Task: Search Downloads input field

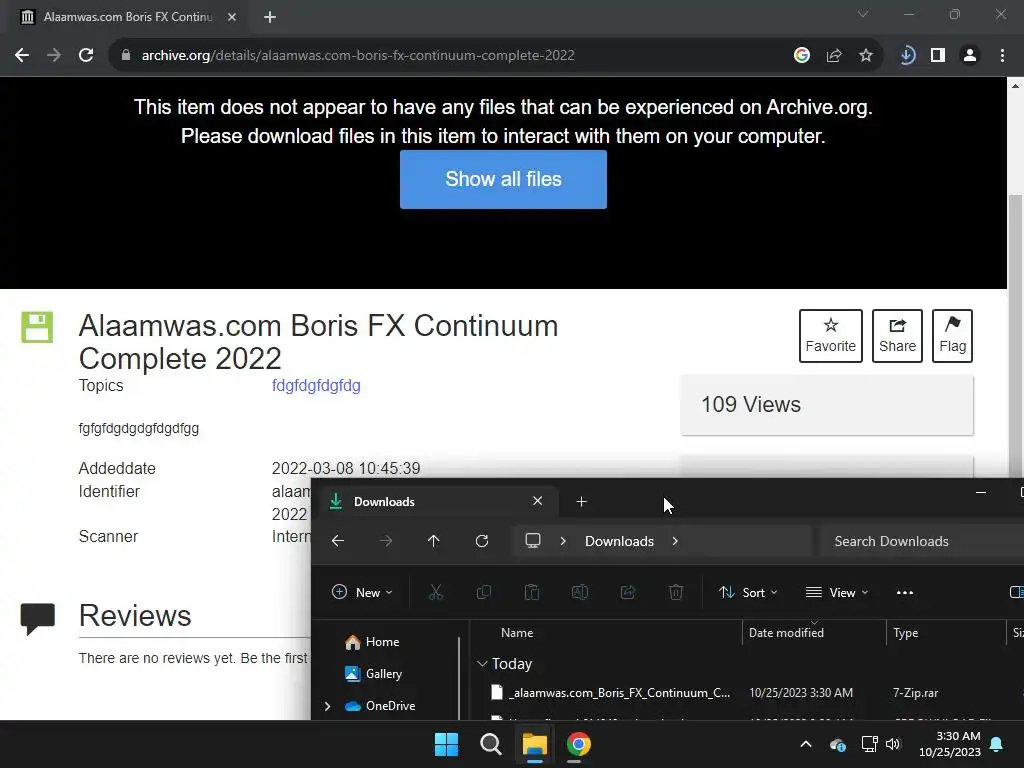Action: point(921,541)
